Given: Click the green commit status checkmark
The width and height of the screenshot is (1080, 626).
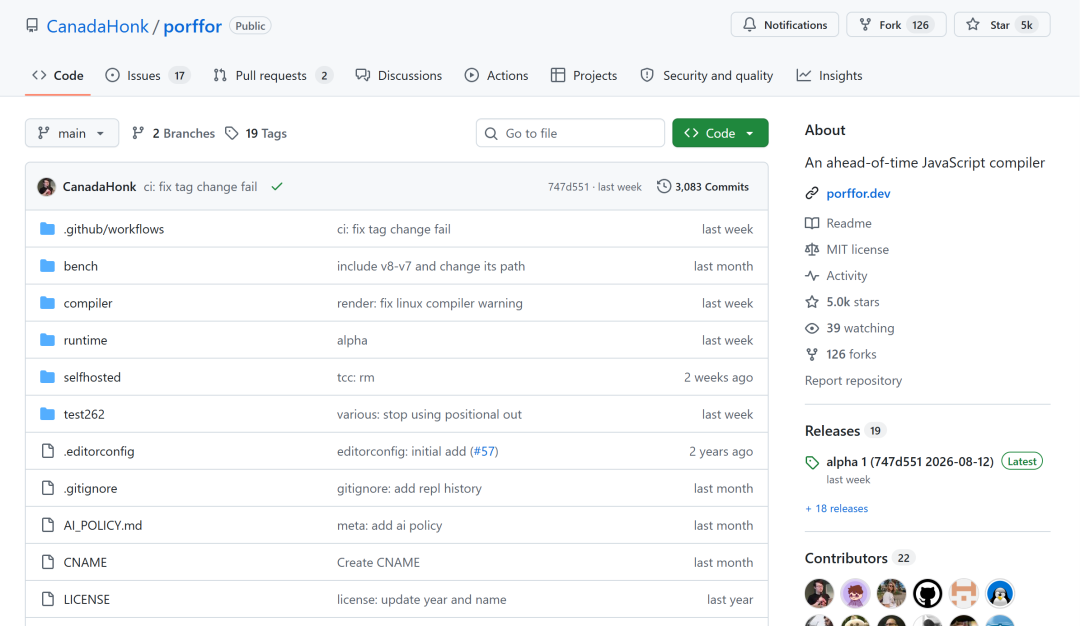Looking at the screenshot, I should coord(277,187).
